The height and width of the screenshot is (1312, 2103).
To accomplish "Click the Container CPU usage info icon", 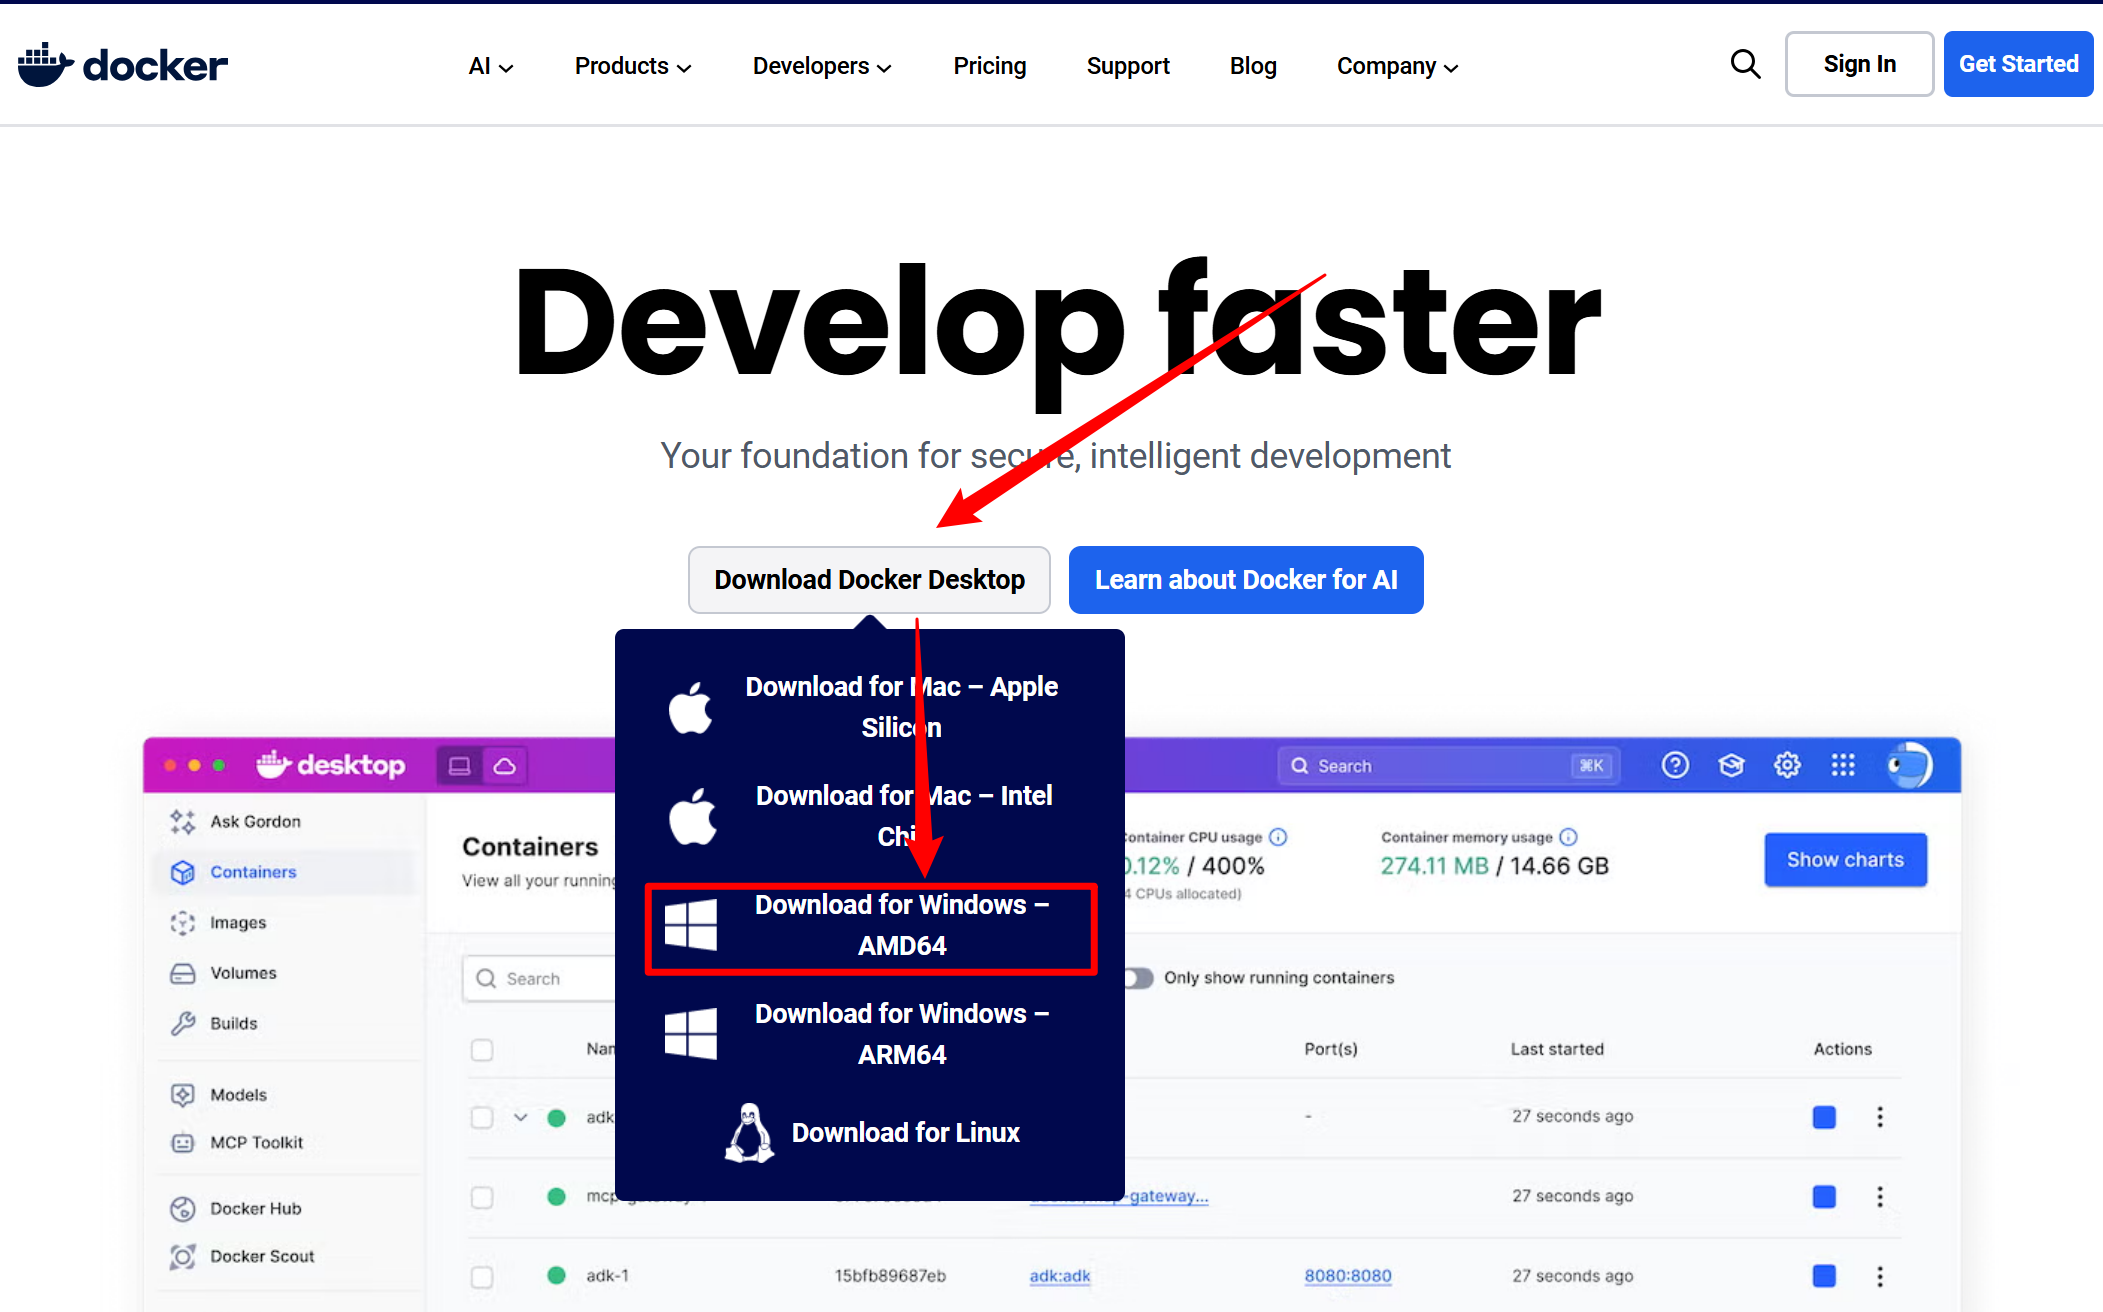I will (x=1278, y=837).
